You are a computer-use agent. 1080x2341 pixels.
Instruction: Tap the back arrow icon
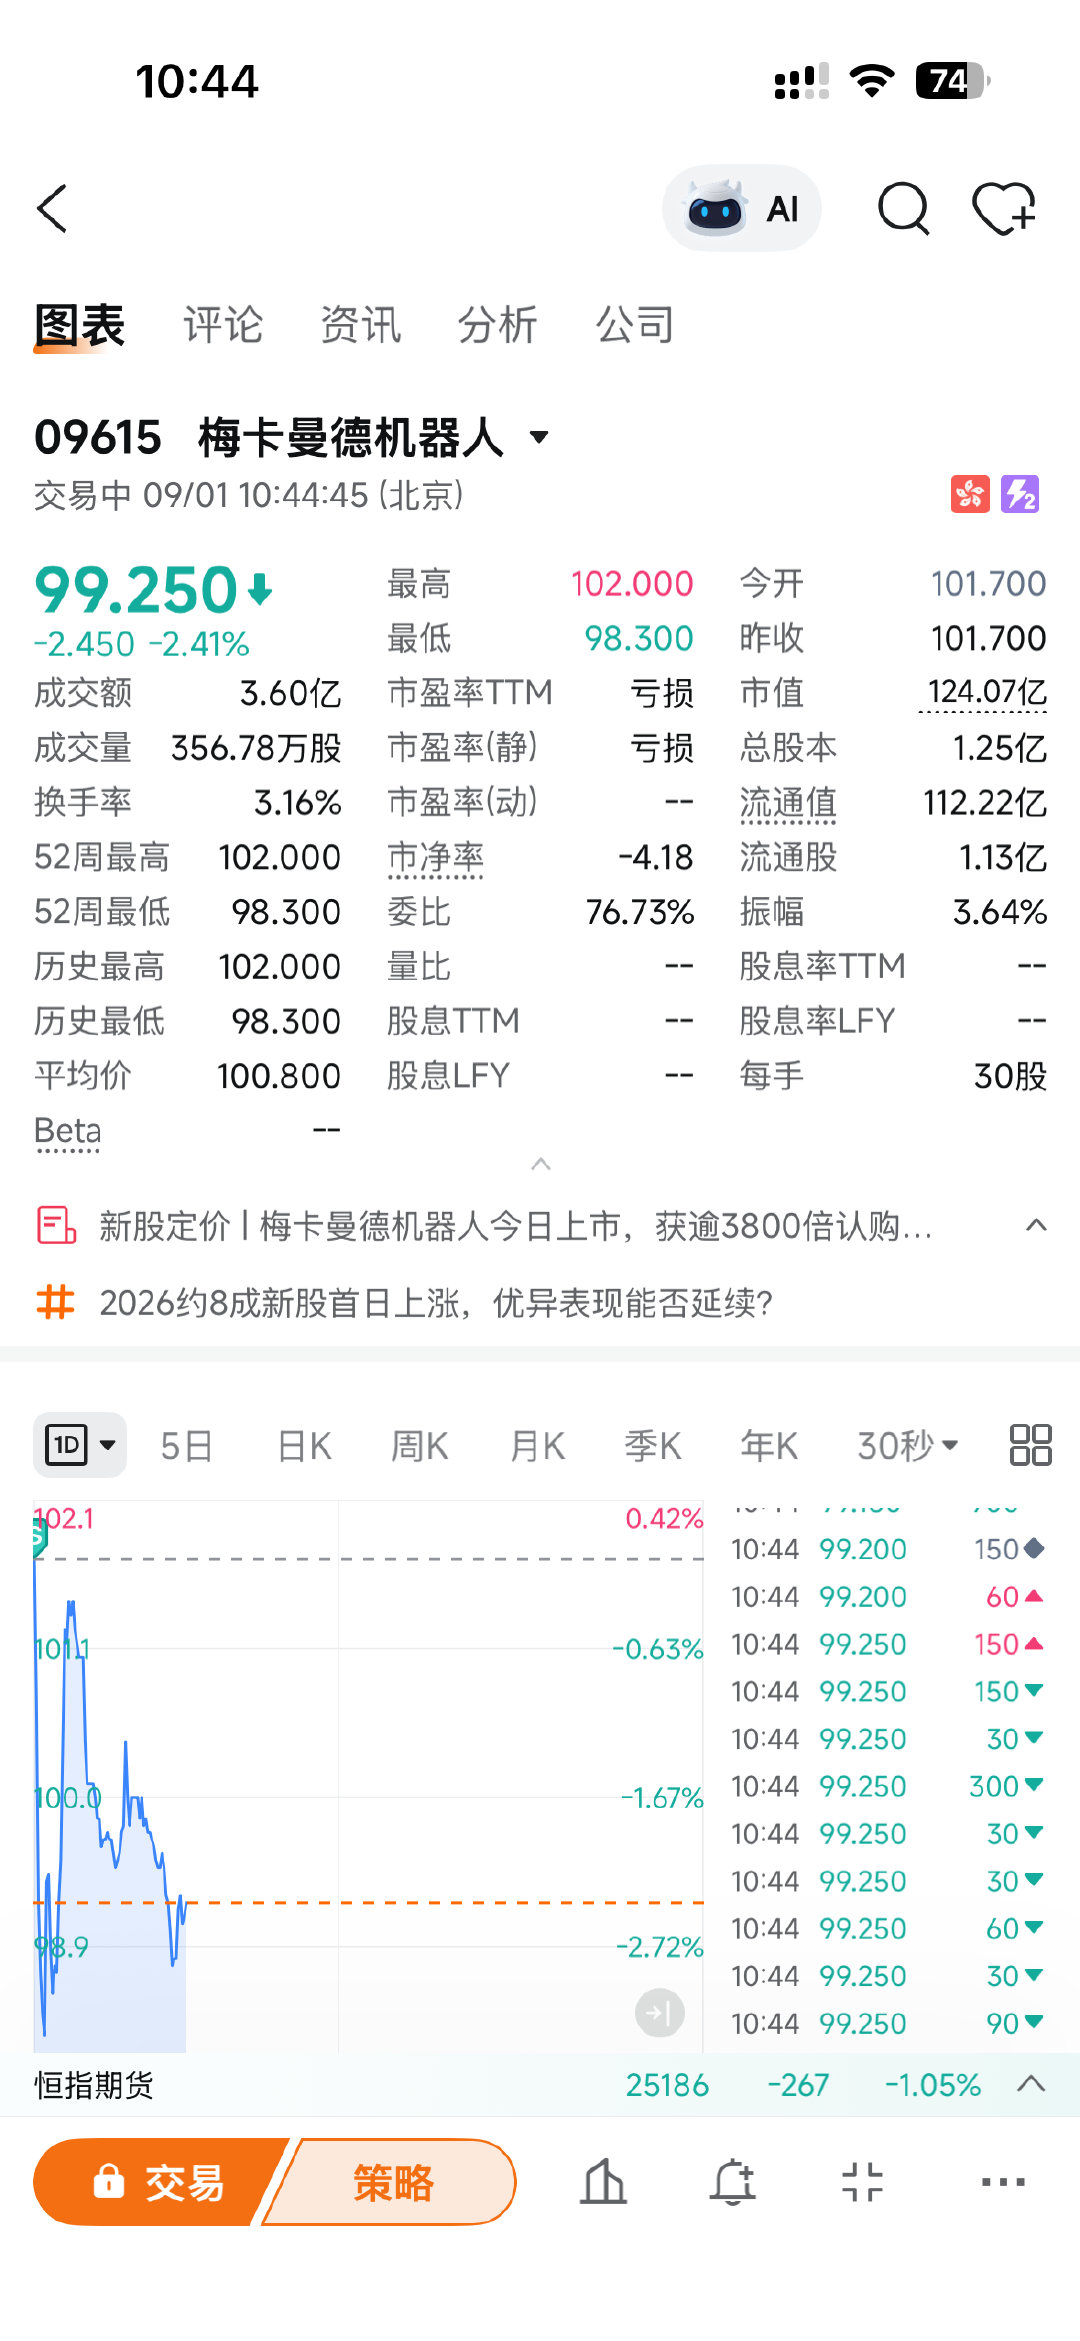tap(52, 208)
